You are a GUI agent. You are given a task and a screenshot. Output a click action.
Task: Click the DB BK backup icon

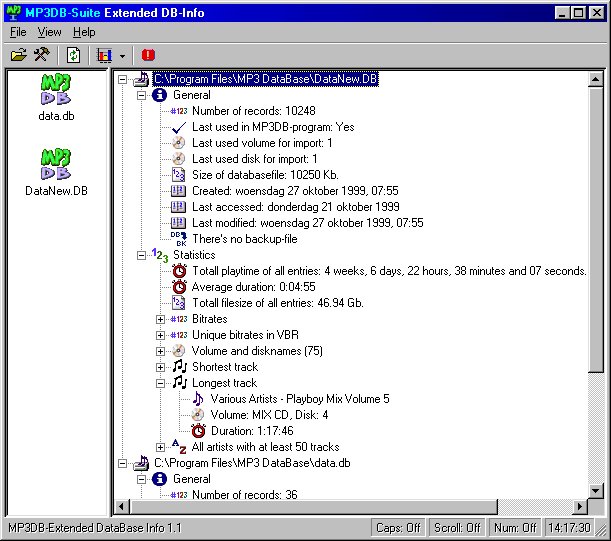tap(179, 239)
